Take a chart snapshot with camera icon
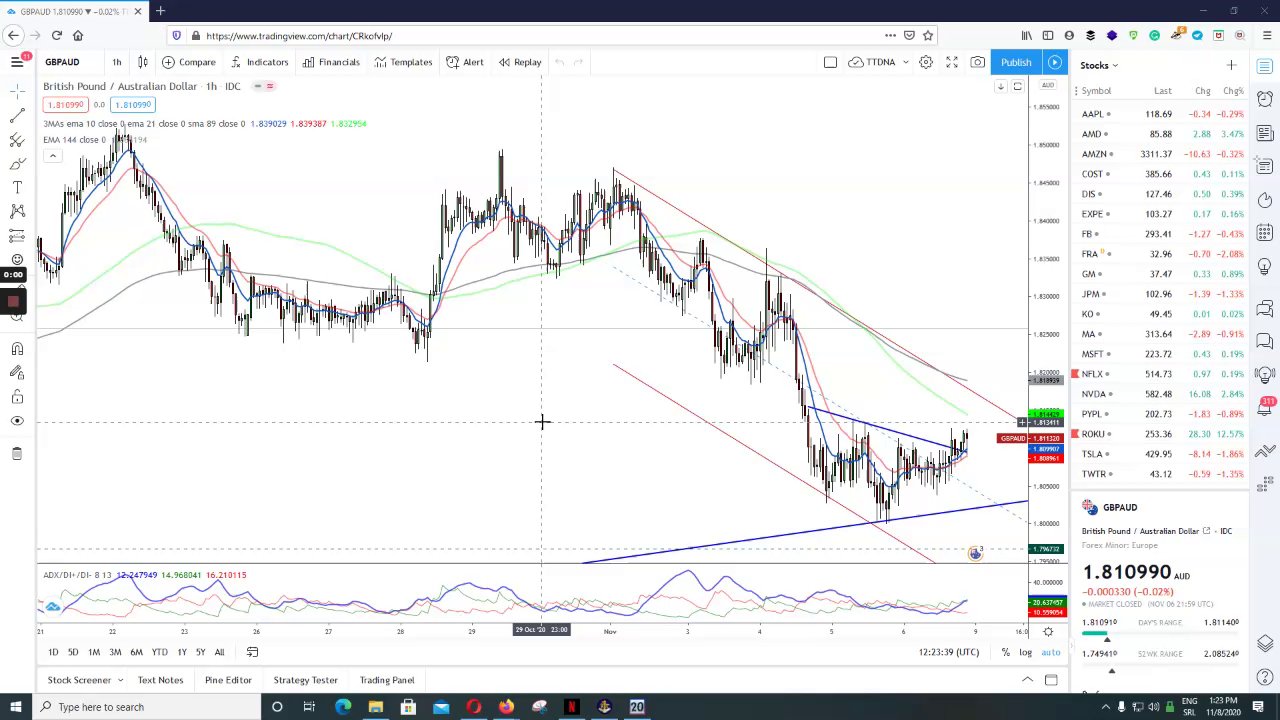 pos(977,62)
